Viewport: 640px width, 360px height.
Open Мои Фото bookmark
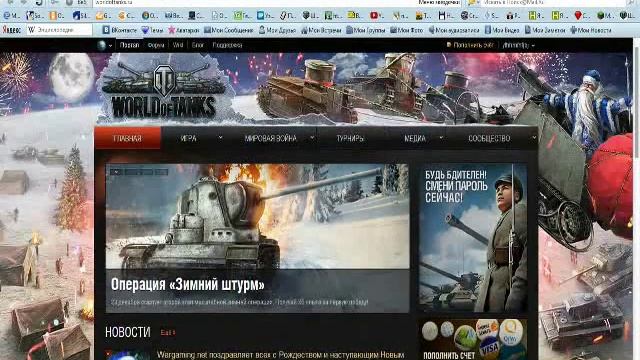pyautogui.click(x=407, y=30)
